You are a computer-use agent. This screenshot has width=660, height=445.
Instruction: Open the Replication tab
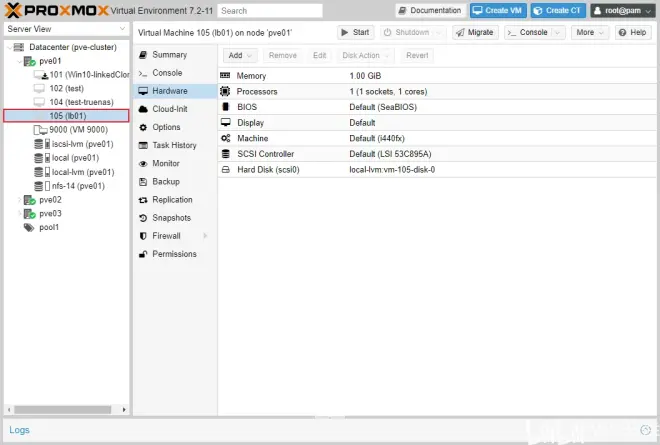point(175,200)
